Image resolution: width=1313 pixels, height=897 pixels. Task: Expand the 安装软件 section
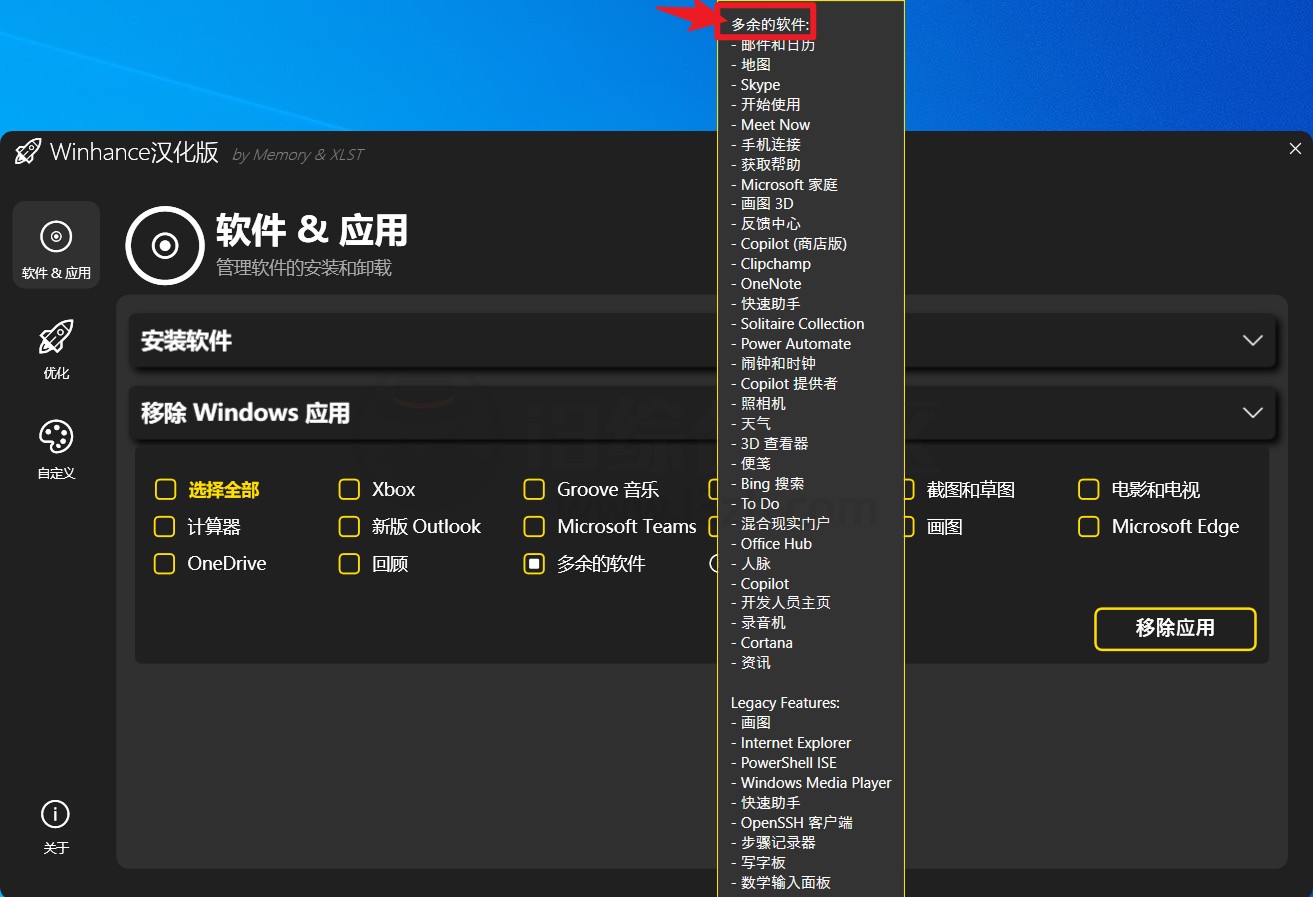(1253, 340)
